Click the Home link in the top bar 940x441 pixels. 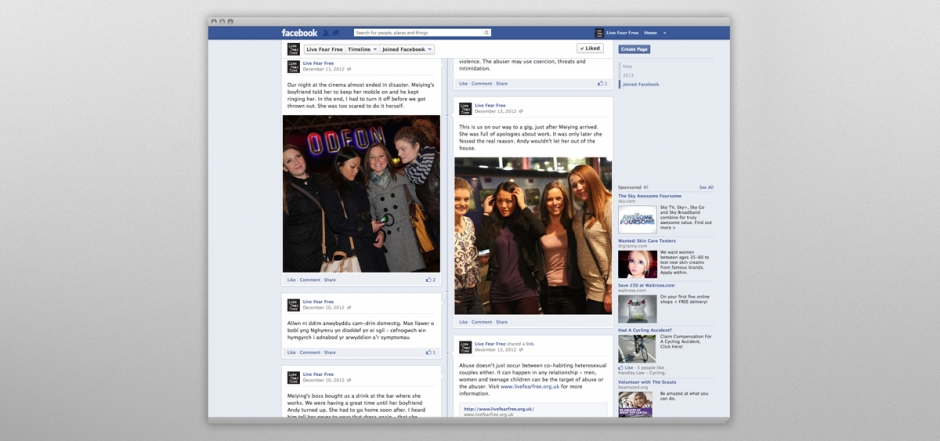(x=650, y=33)
